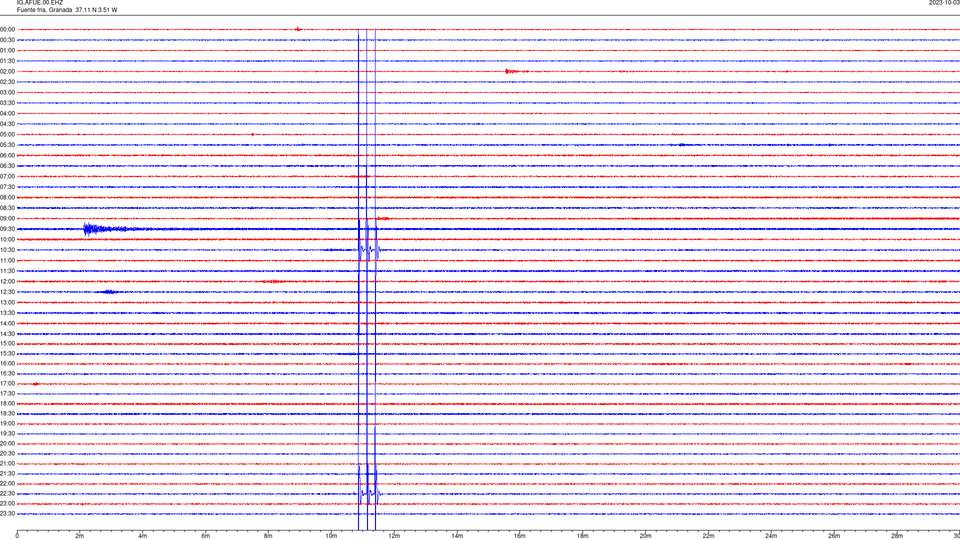The height and width of the screenshot is (540, 960).
Task: Click the 8m tick label on time axis
Action: [268, 536]
